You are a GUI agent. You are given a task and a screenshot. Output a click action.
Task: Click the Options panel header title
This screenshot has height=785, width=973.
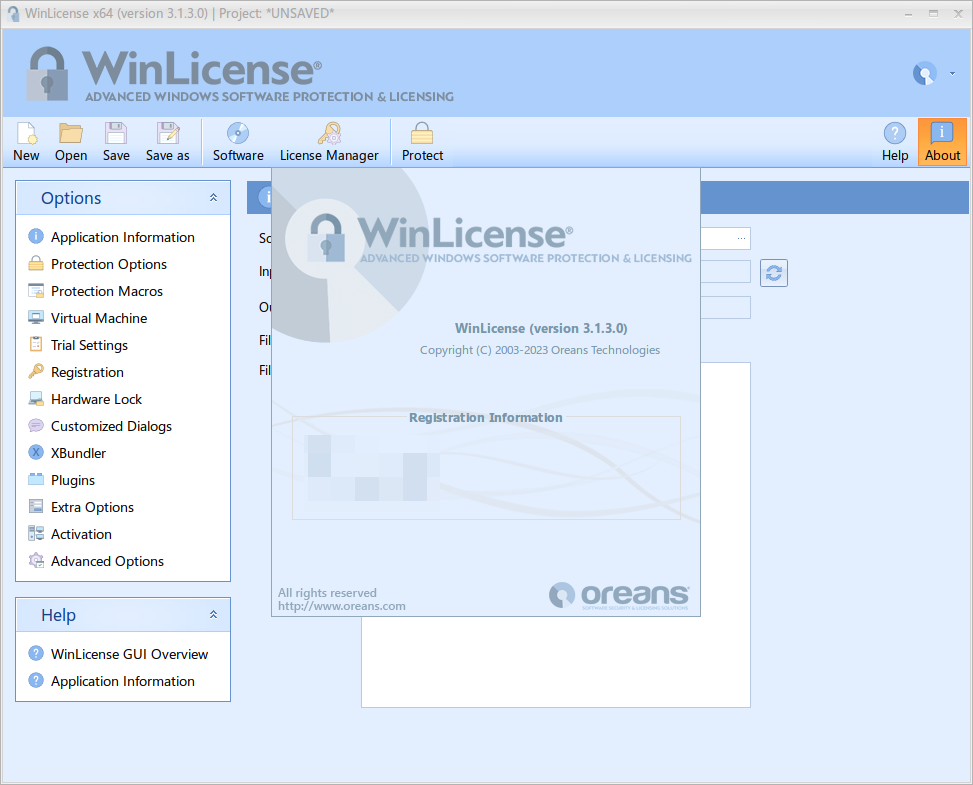71,198
